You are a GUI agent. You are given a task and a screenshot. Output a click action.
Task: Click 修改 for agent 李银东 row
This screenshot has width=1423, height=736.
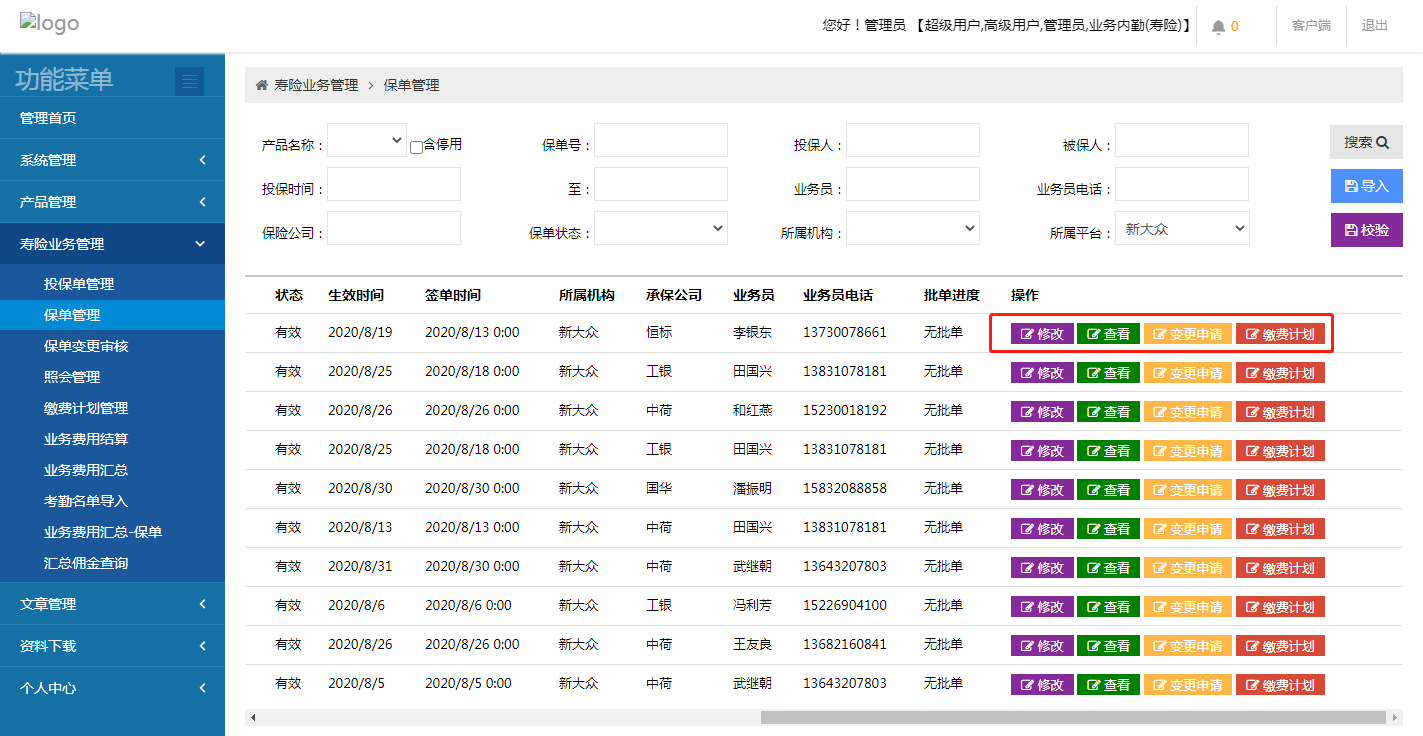1042,334
